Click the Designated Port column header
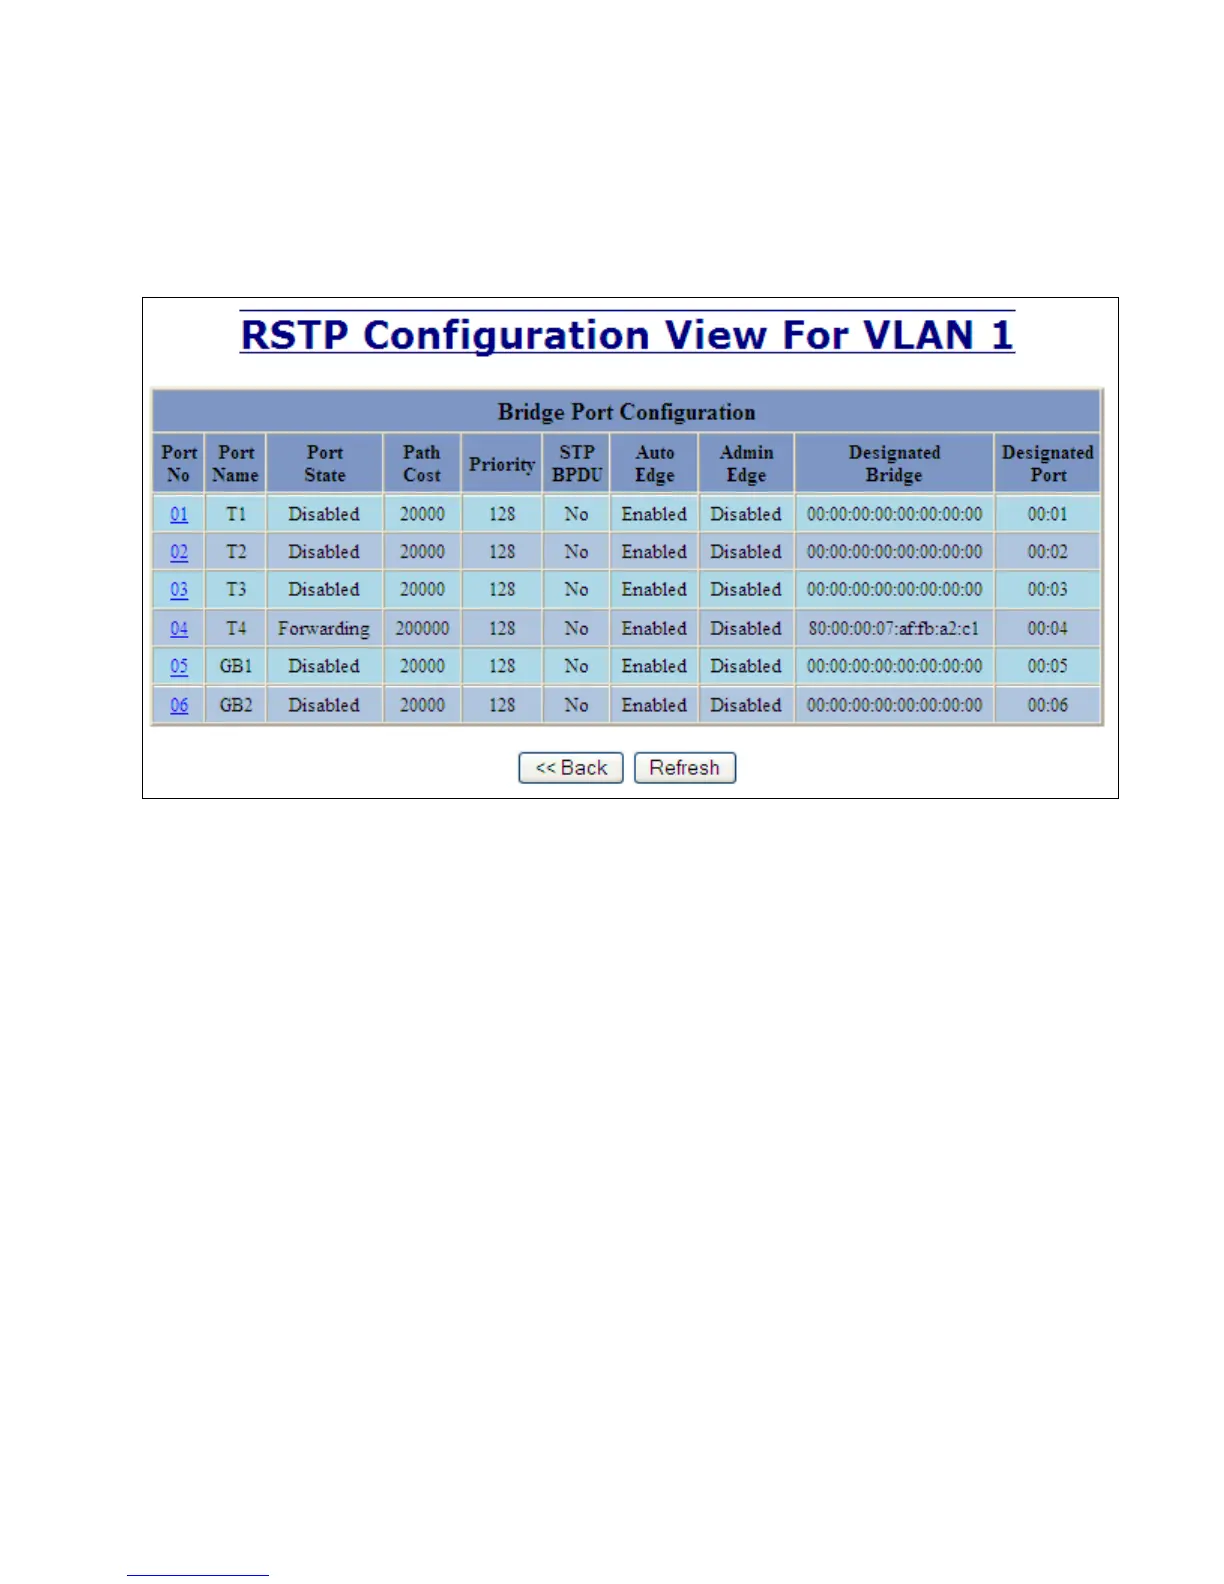The image size is (1224, 1584). [x=1048, y=464]
